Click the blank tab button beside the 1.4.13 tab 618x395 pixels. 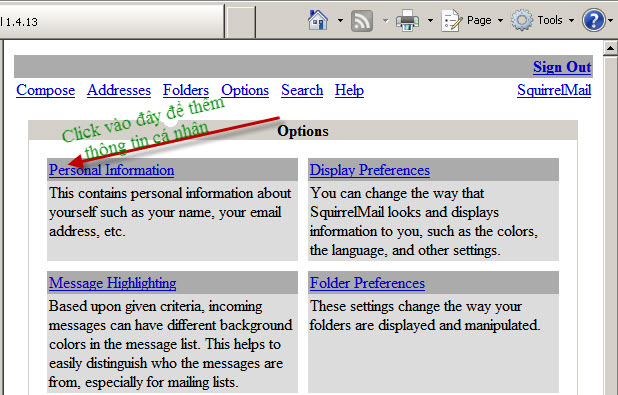coord(241,22)
